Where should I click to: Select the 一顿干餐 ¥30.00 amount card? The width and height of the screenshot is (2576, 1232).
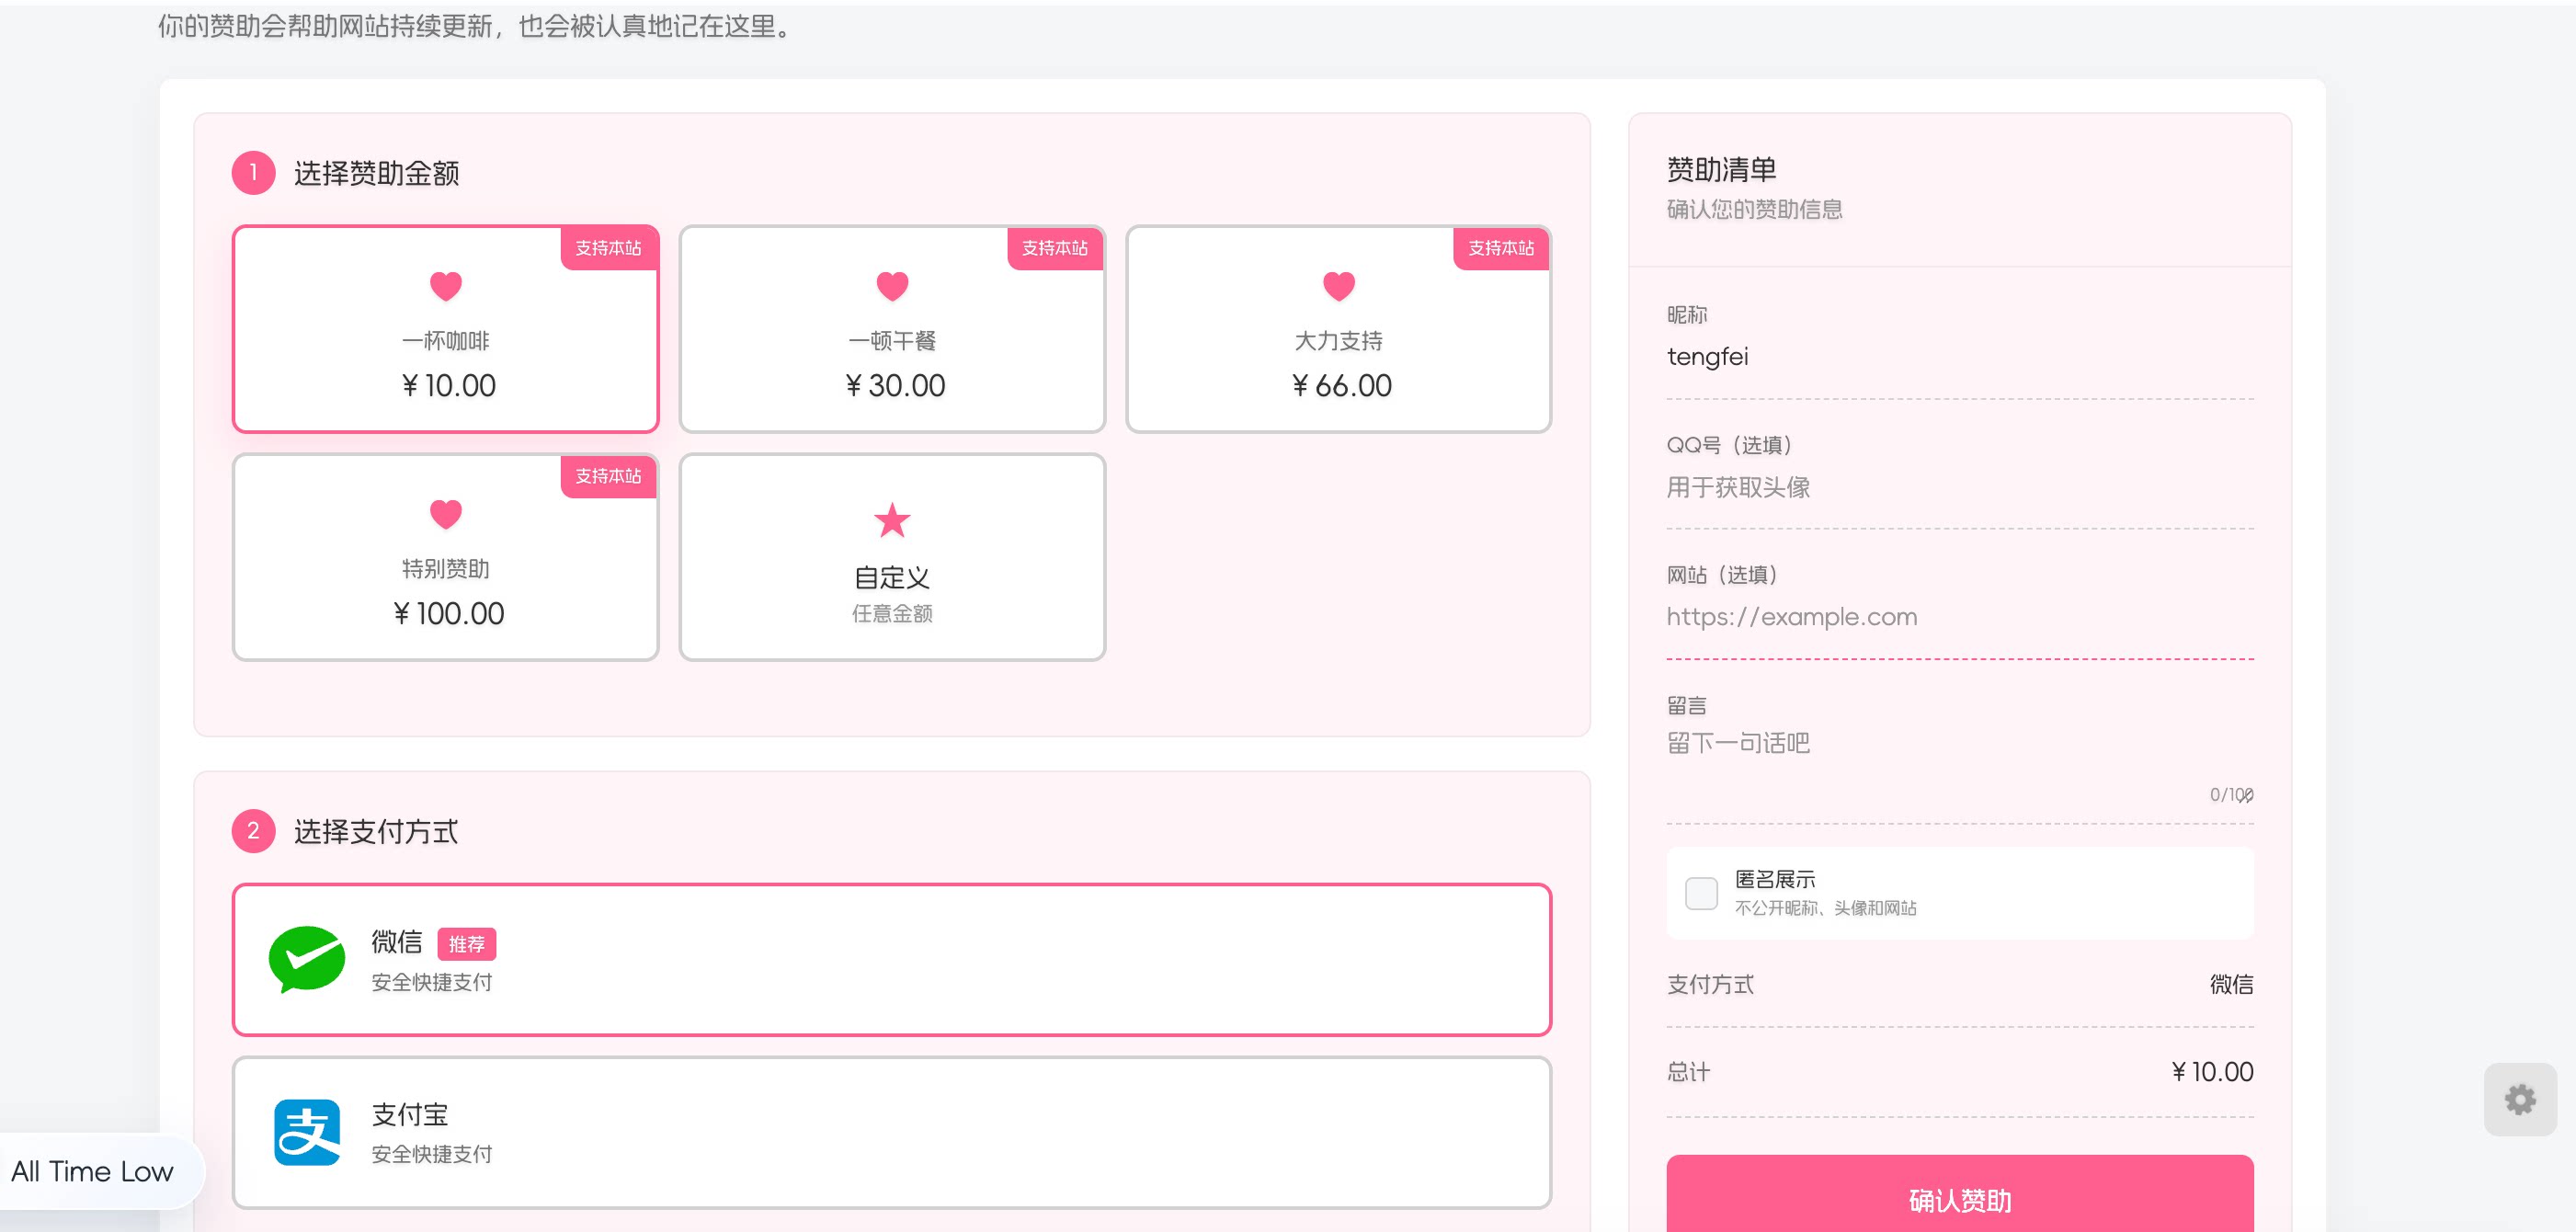click(892, 329)
